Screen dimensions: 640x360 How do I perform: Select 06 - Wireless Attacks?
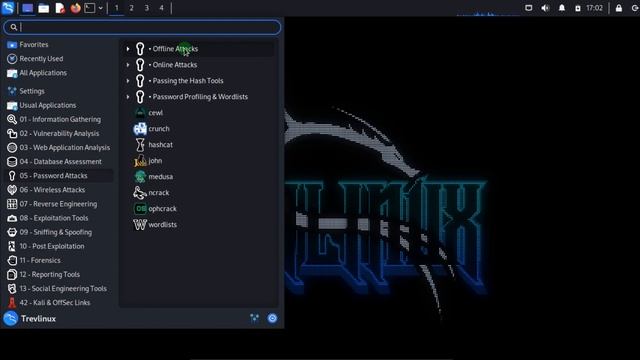point(59,190)
